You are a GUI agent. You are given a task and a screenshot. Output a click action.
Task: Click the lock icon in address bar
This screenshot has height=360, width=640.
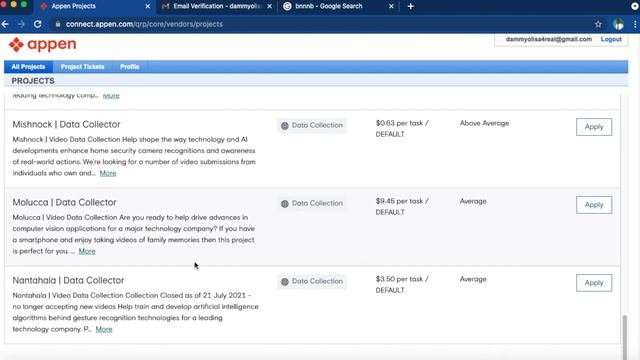point(58,24)
